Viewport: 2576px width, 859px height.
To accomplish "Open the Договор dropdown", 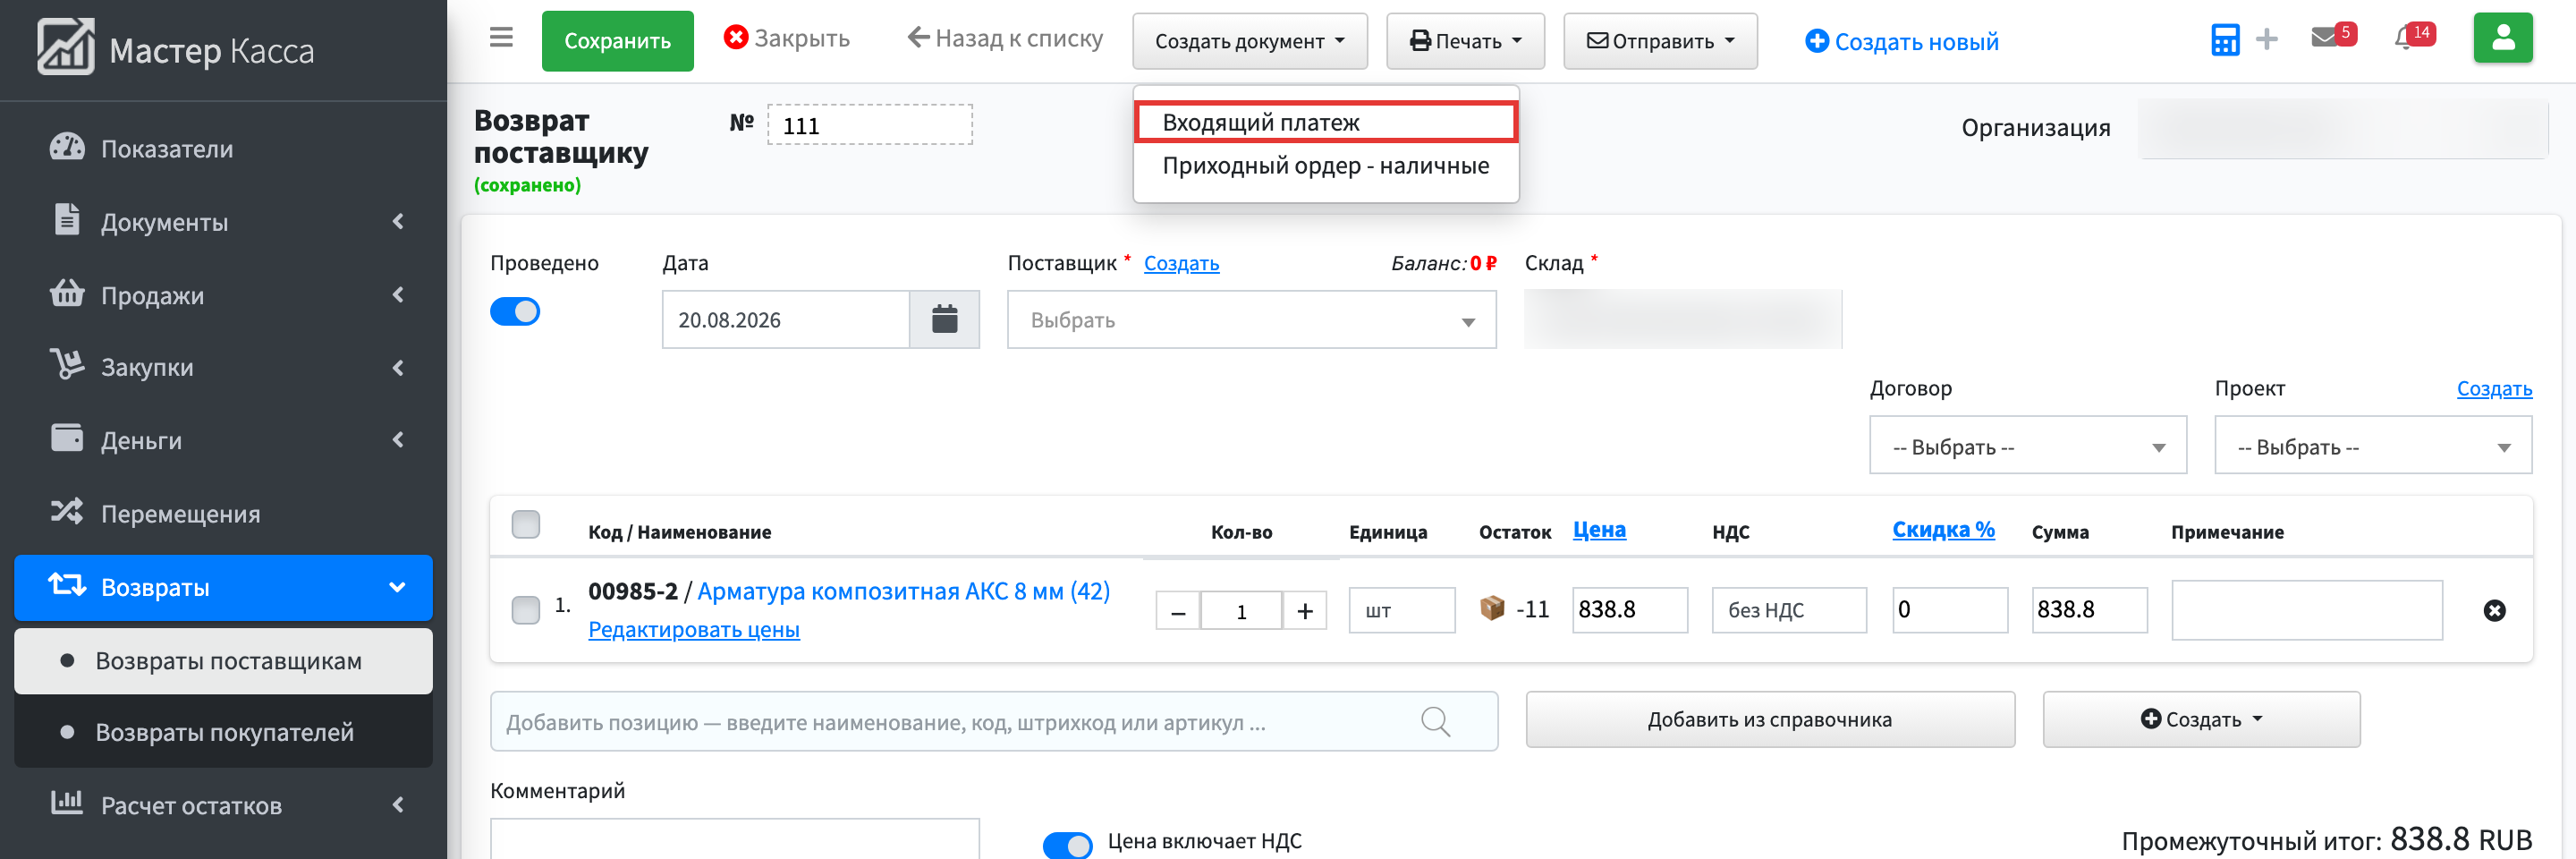I will pyautogui.click(x=2027, y=446).
